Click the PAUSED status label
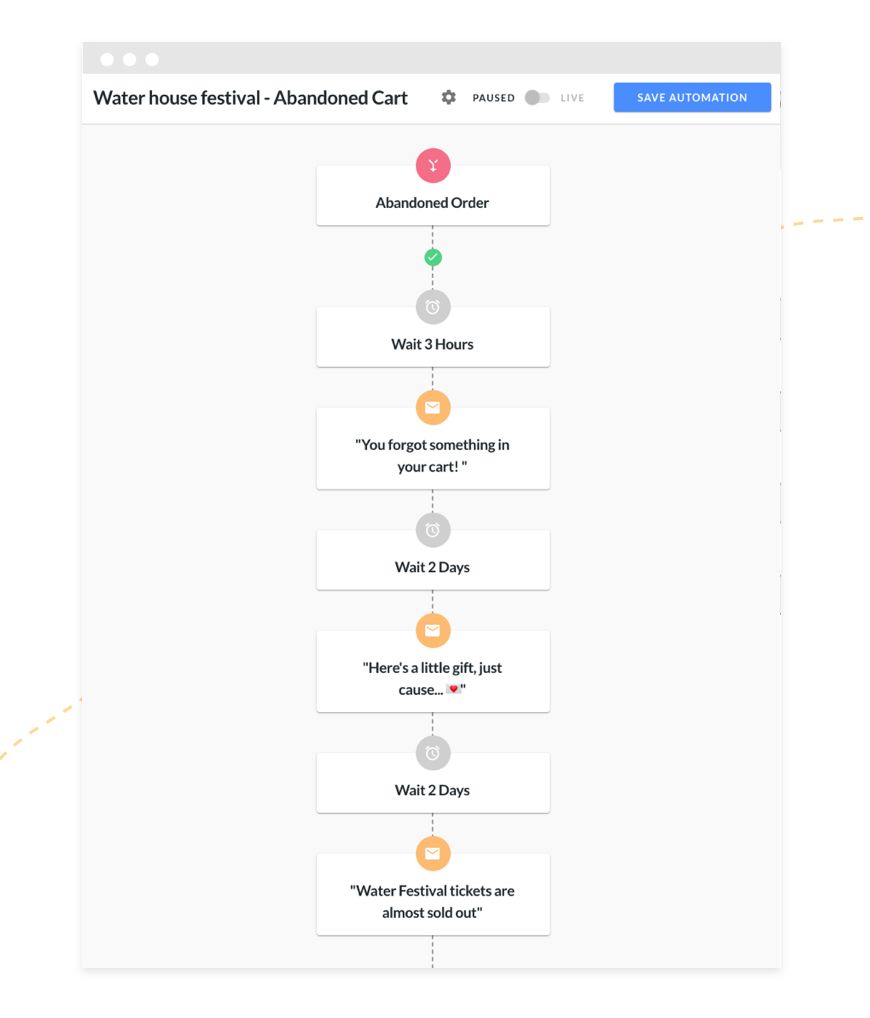 click(x=493, y=98)
